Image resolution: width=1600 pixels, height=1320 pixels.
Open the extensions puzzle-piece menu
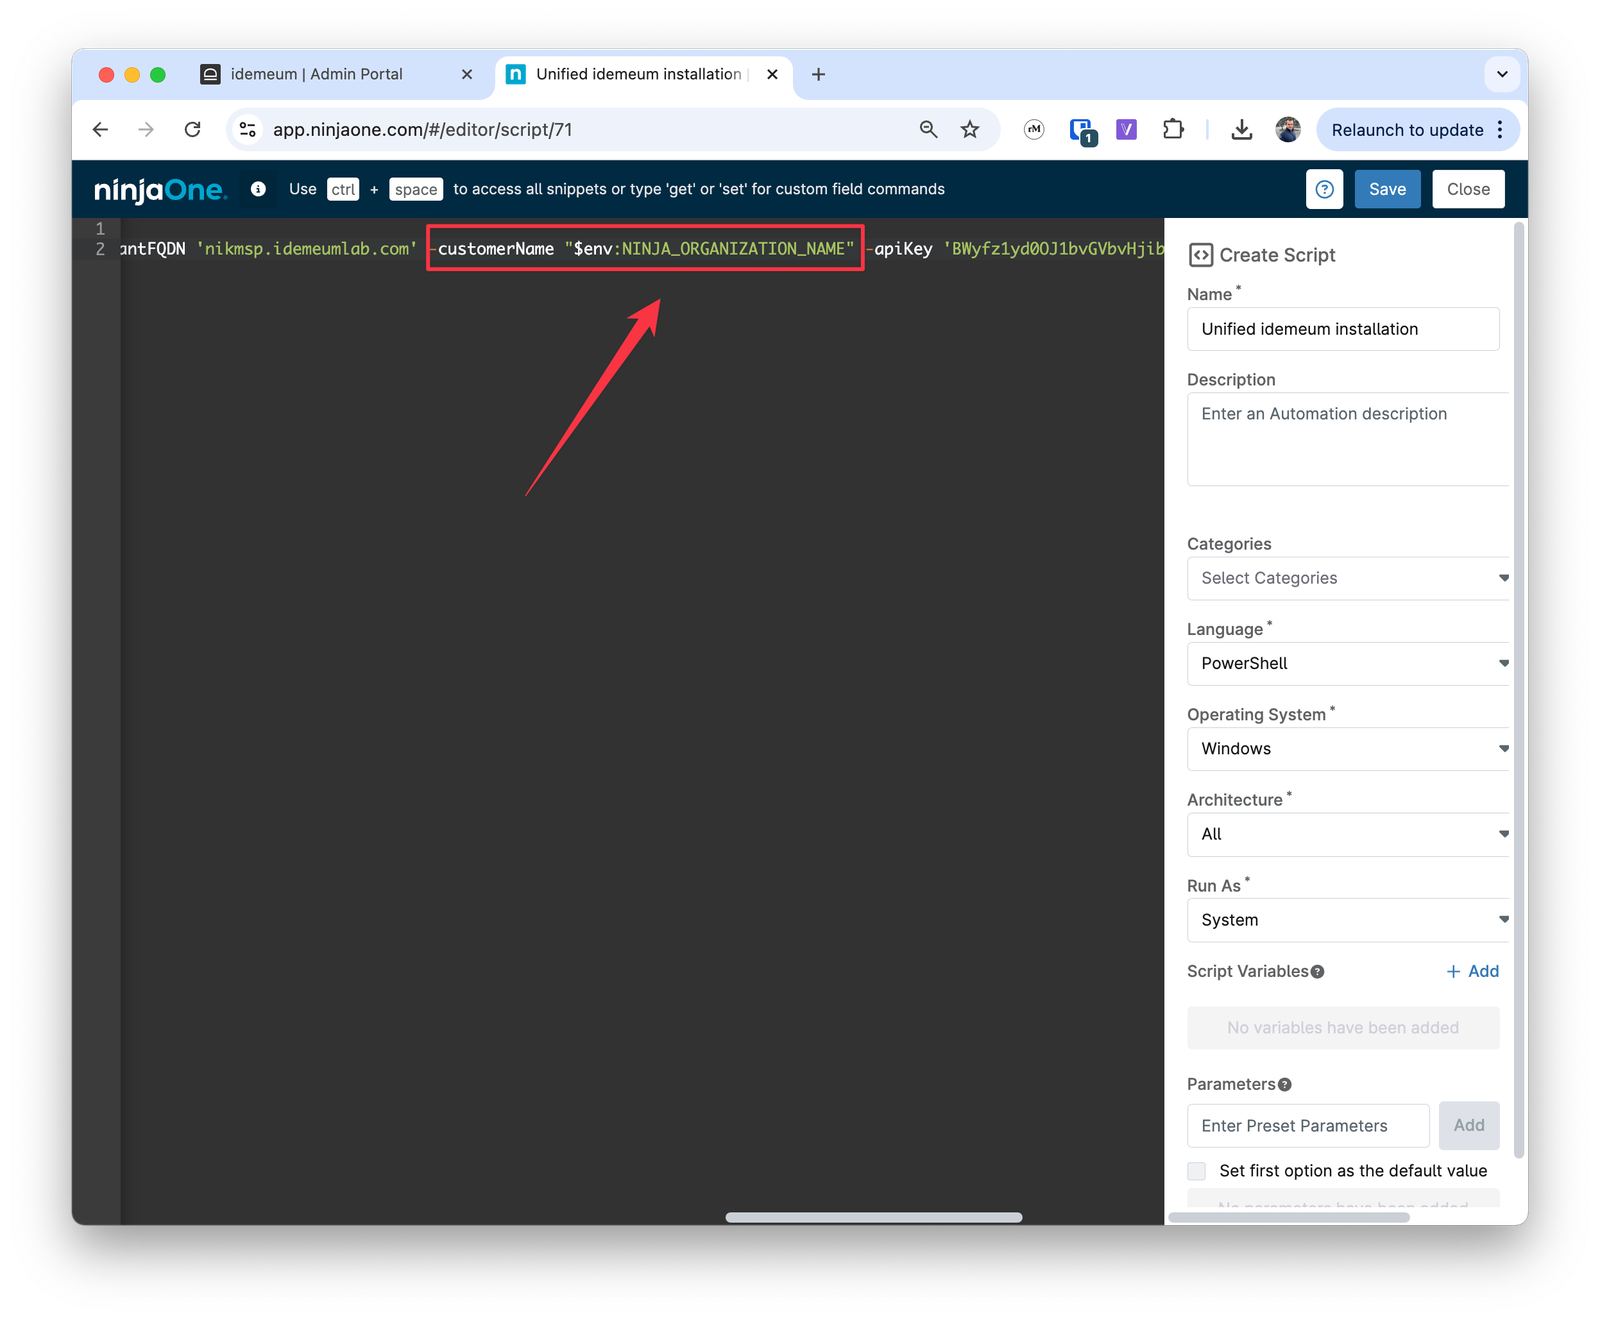pyautogui.click(x=1173, y=129)
